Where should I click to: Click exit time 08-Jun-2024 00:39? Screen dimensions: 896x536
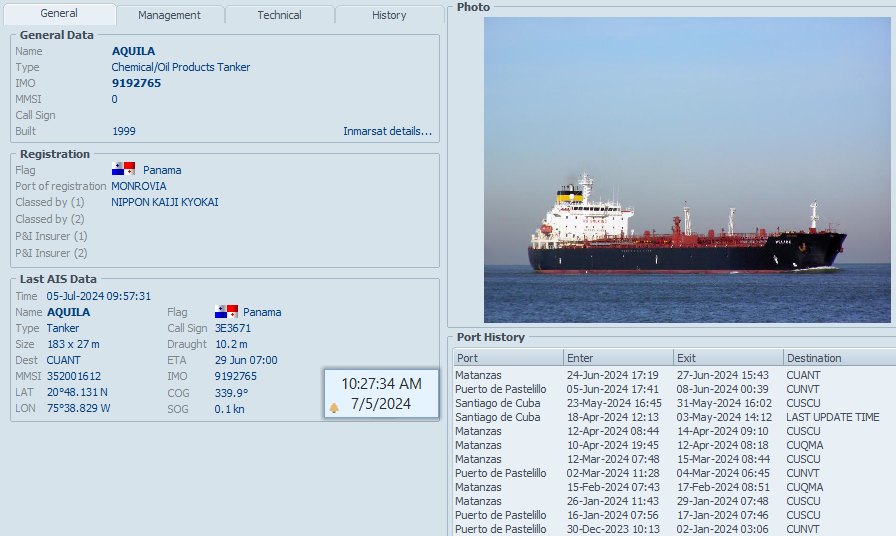click(723, 389)
